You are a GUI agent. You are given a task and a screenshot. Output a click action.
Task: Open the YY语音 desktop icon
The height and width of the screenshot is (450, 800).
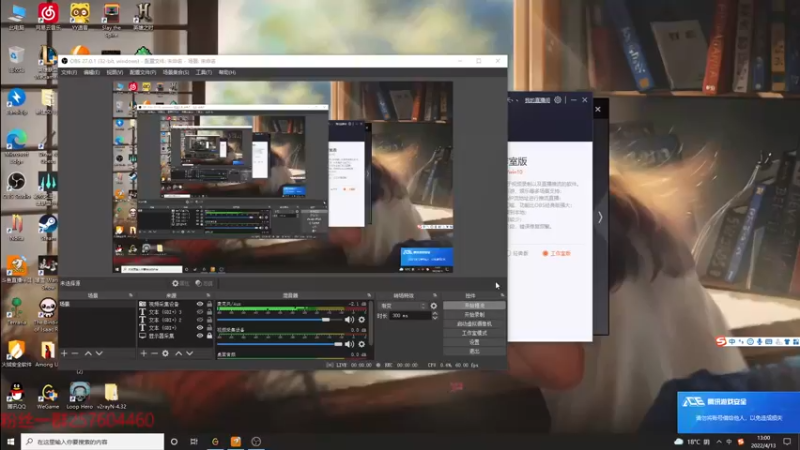tap(80, 16)
